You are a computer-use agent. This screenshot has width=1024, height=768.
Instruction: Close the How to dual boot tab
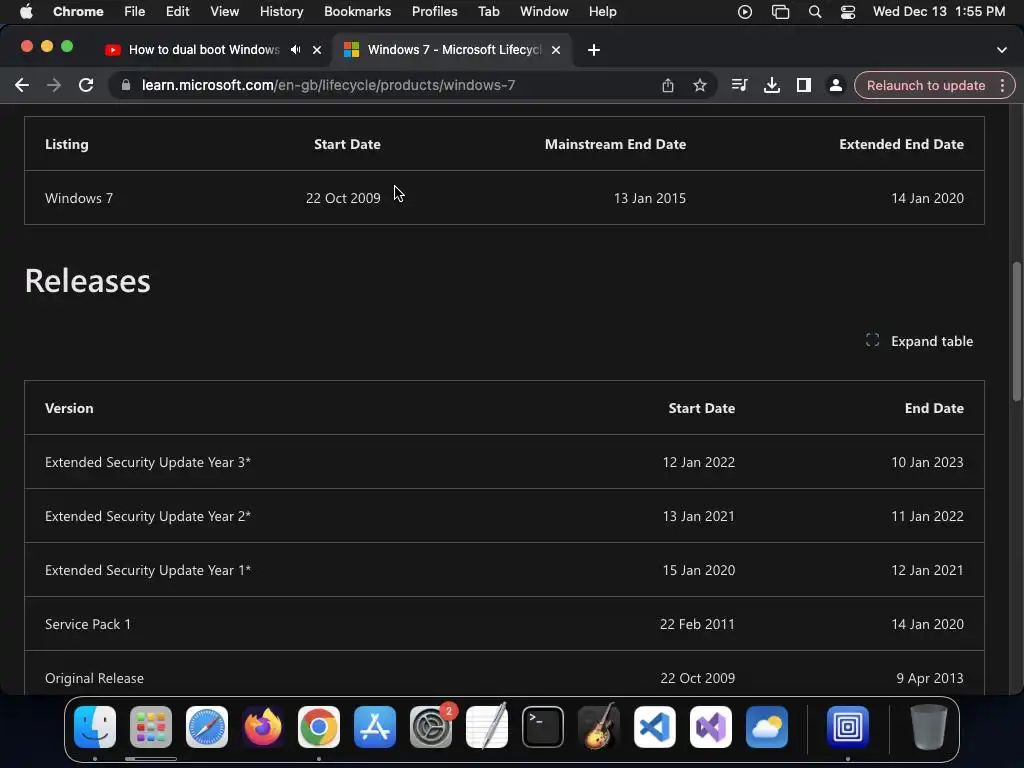click(317, 50)
